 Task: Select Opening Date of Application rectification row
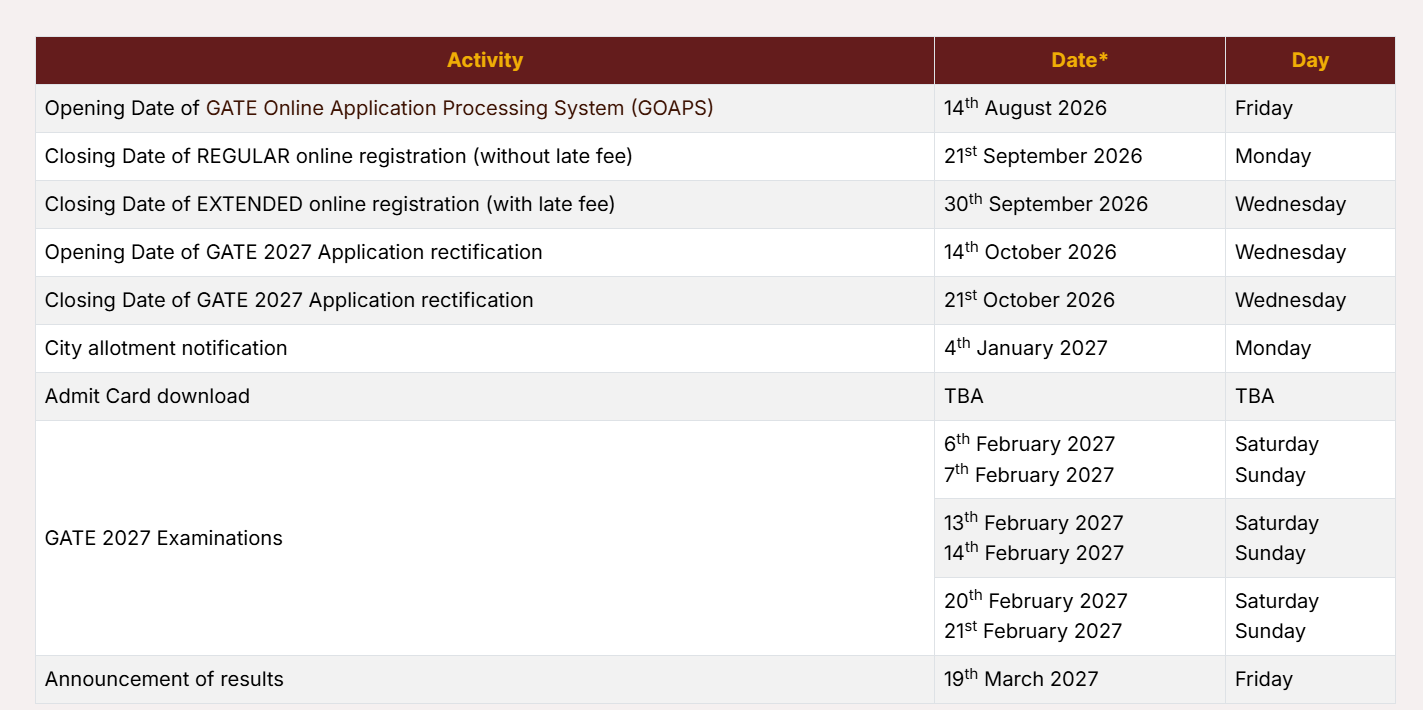pos(715,252)
